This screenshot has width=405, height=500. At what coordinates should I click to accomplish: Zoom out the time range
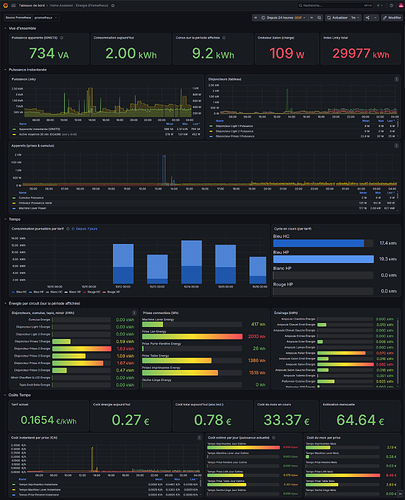click(x=319, y=18)
